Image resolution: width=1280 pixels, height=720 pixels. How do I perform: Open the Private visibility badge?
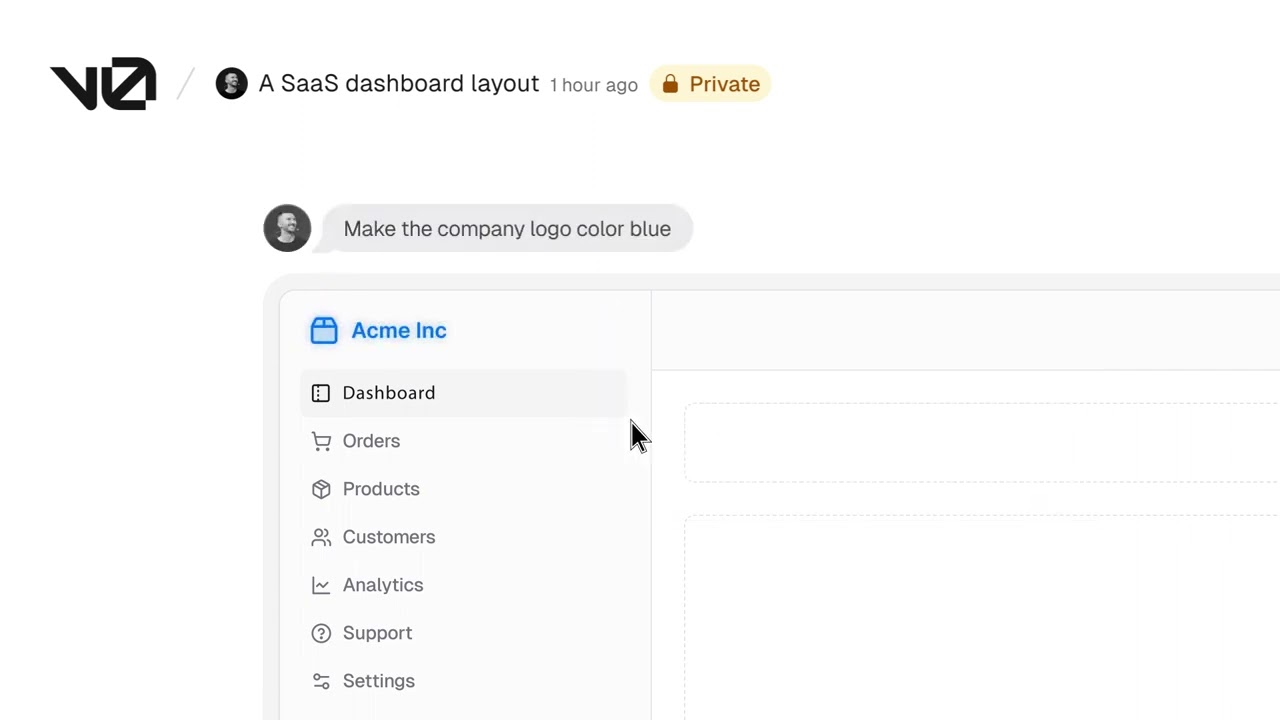711,84
